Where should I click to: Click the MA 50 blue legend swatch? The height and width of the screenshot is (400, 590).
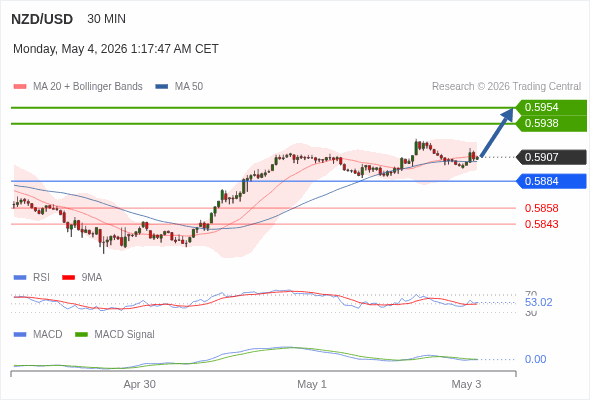[x=162, y=87]
